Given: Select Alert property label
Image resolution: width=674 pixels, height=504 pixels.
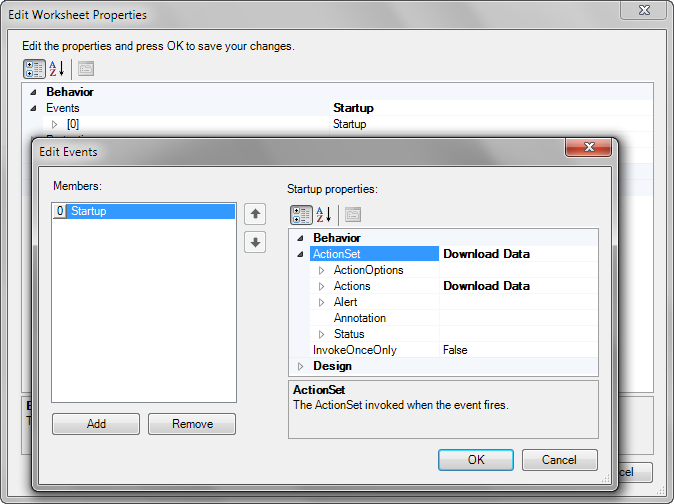Looking at the screenshot, I should pyautogui.click(x=345, y=302).
